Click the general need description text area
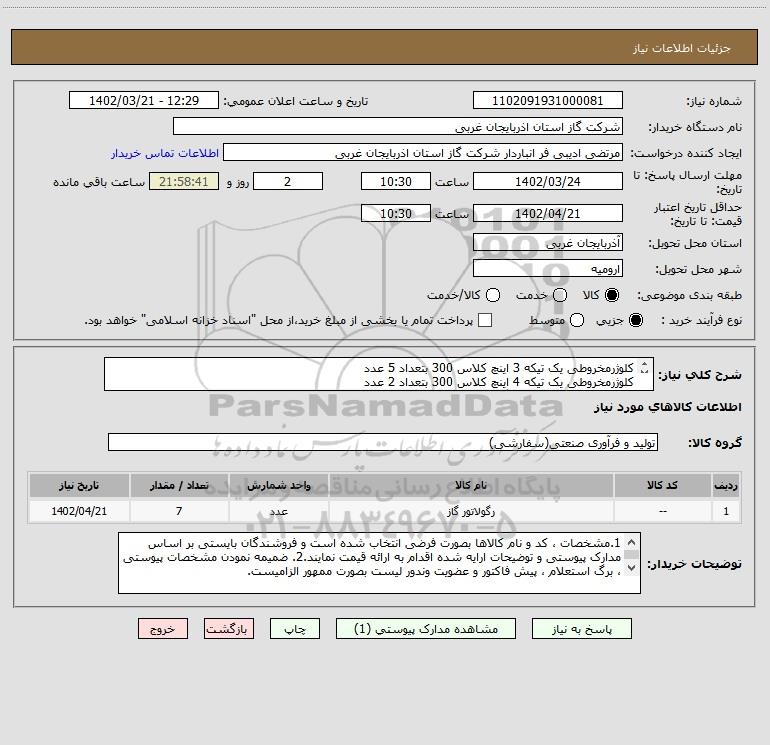The height and width of the screenshot is (745, 770). click(379, 374)
